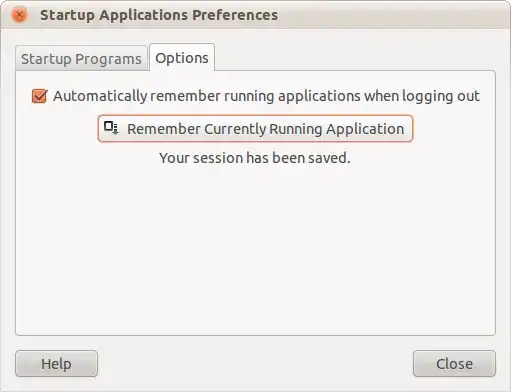The image size is (511, 392).
Task: Click the word 'Options' in the tab strip
Action: (182, 58)
